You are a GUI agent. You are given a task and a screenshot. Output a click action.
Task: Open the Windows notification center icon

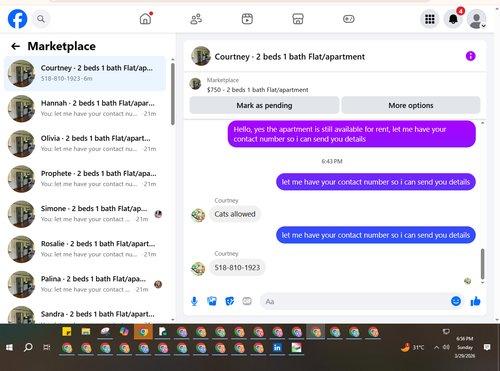point(487,347)
